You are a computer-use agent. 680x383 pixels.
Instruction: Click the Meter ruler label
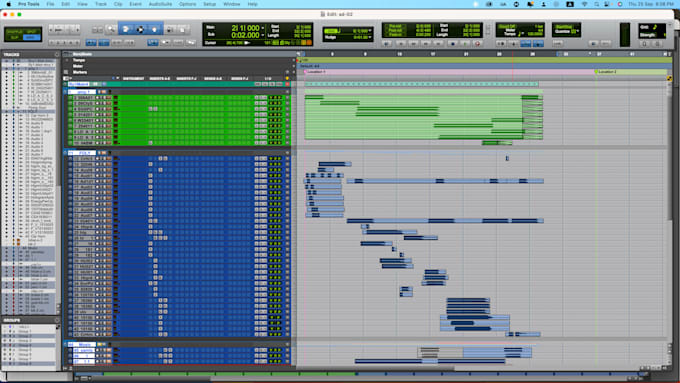tap(78, 66)
